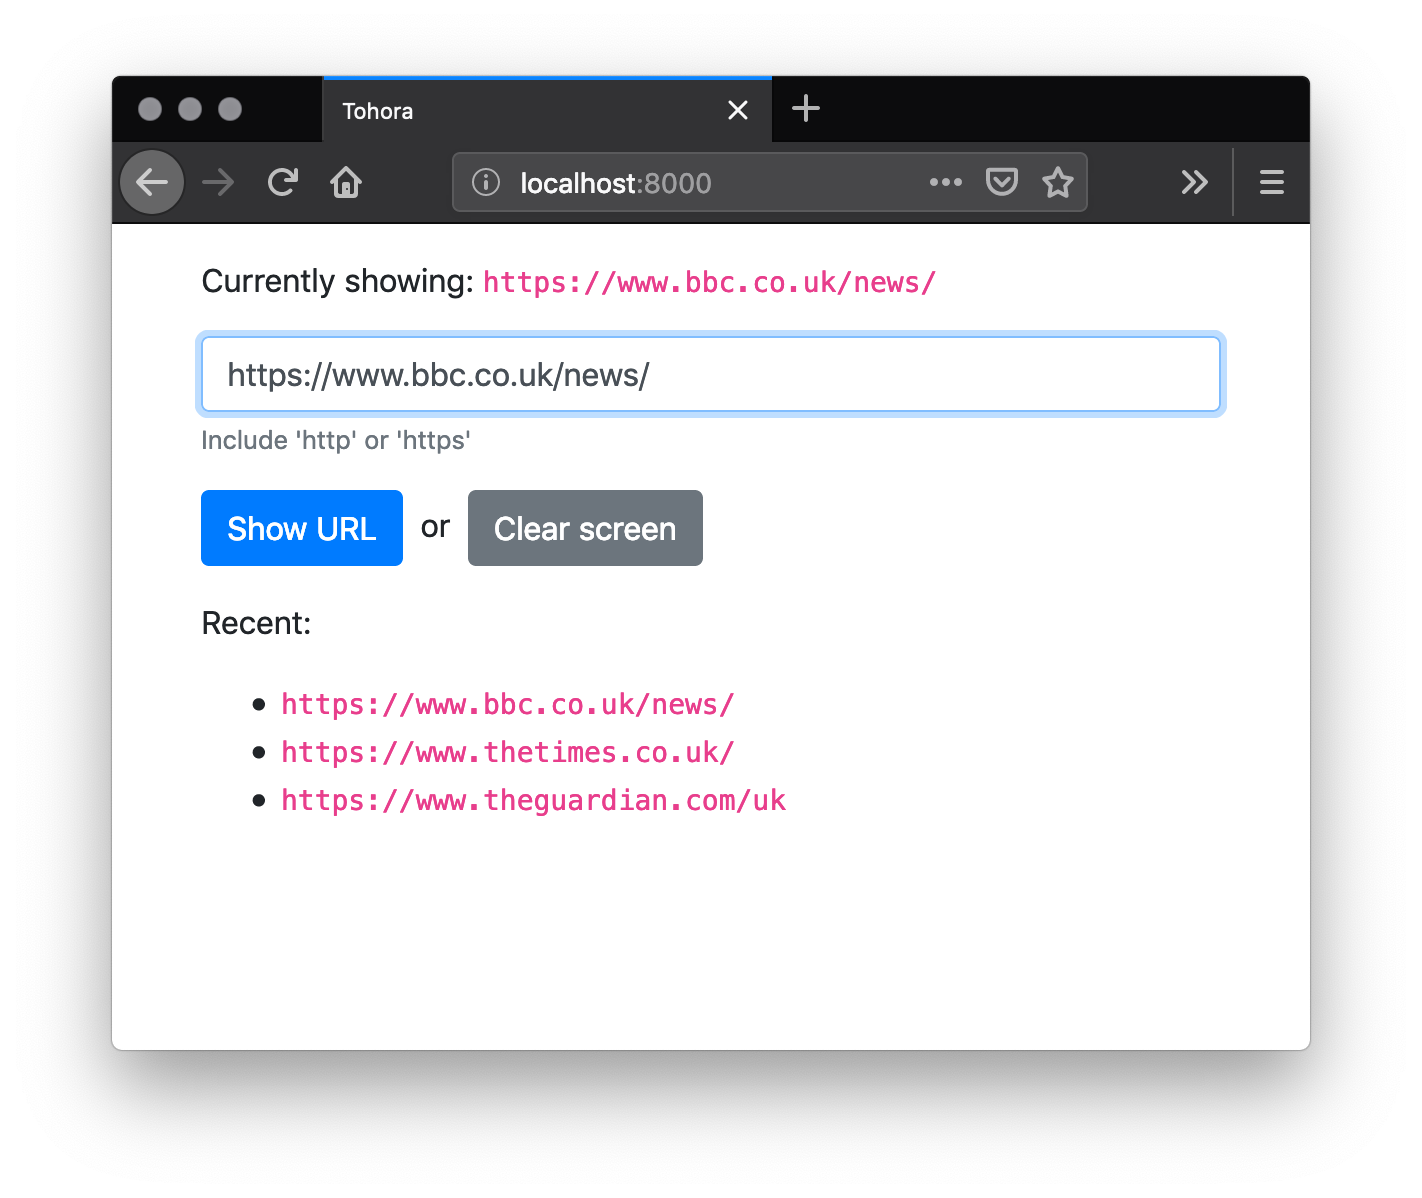Go back with the browser back arrow

152,182
